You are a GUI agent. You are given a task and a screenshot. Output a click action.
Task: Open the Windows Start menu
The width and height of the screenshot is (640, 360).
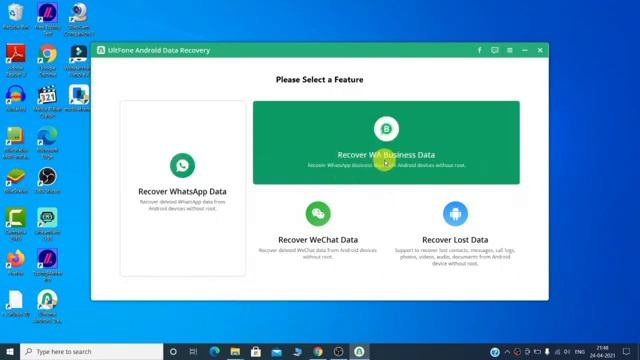coord(10,351)
